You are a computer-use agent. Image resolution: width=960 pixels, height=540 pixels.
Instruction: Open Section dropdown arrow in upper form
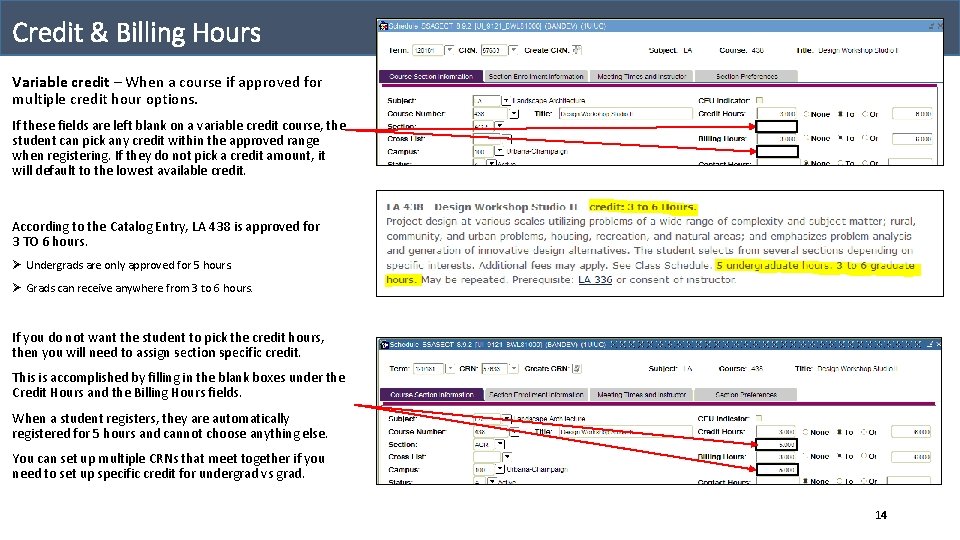click(499, 126)
